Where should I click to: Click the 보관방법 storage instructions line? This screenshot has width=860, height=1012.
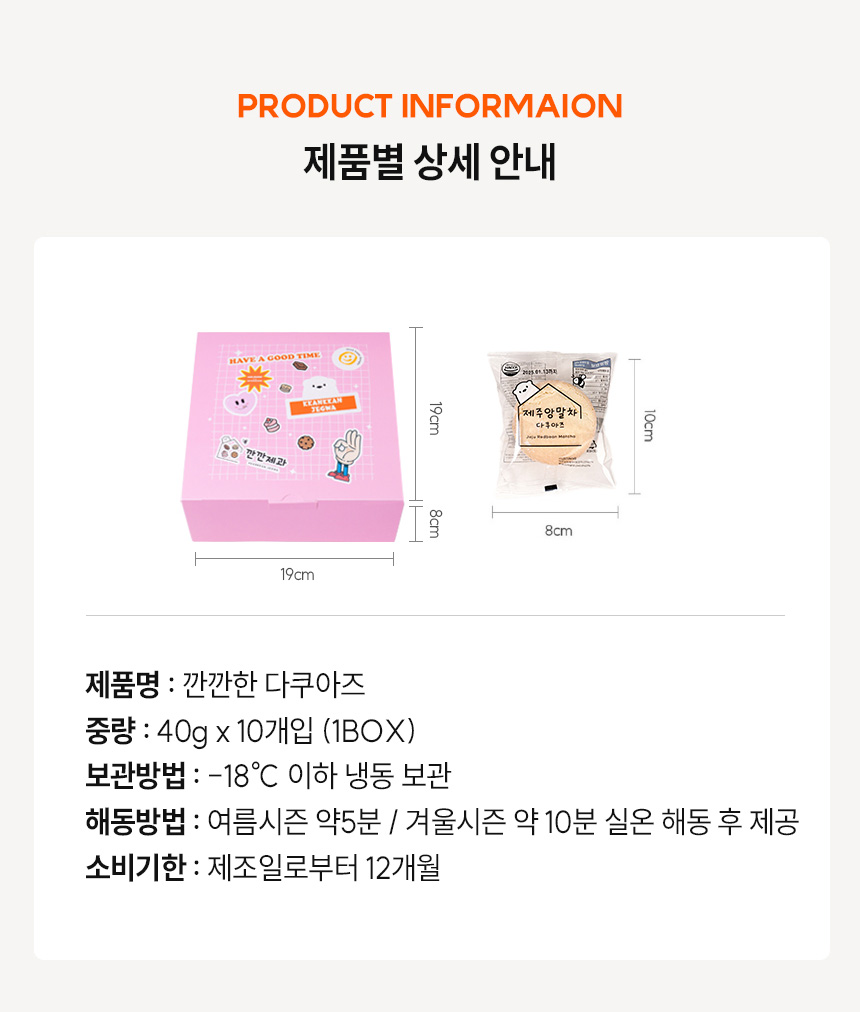click(268, 776)
